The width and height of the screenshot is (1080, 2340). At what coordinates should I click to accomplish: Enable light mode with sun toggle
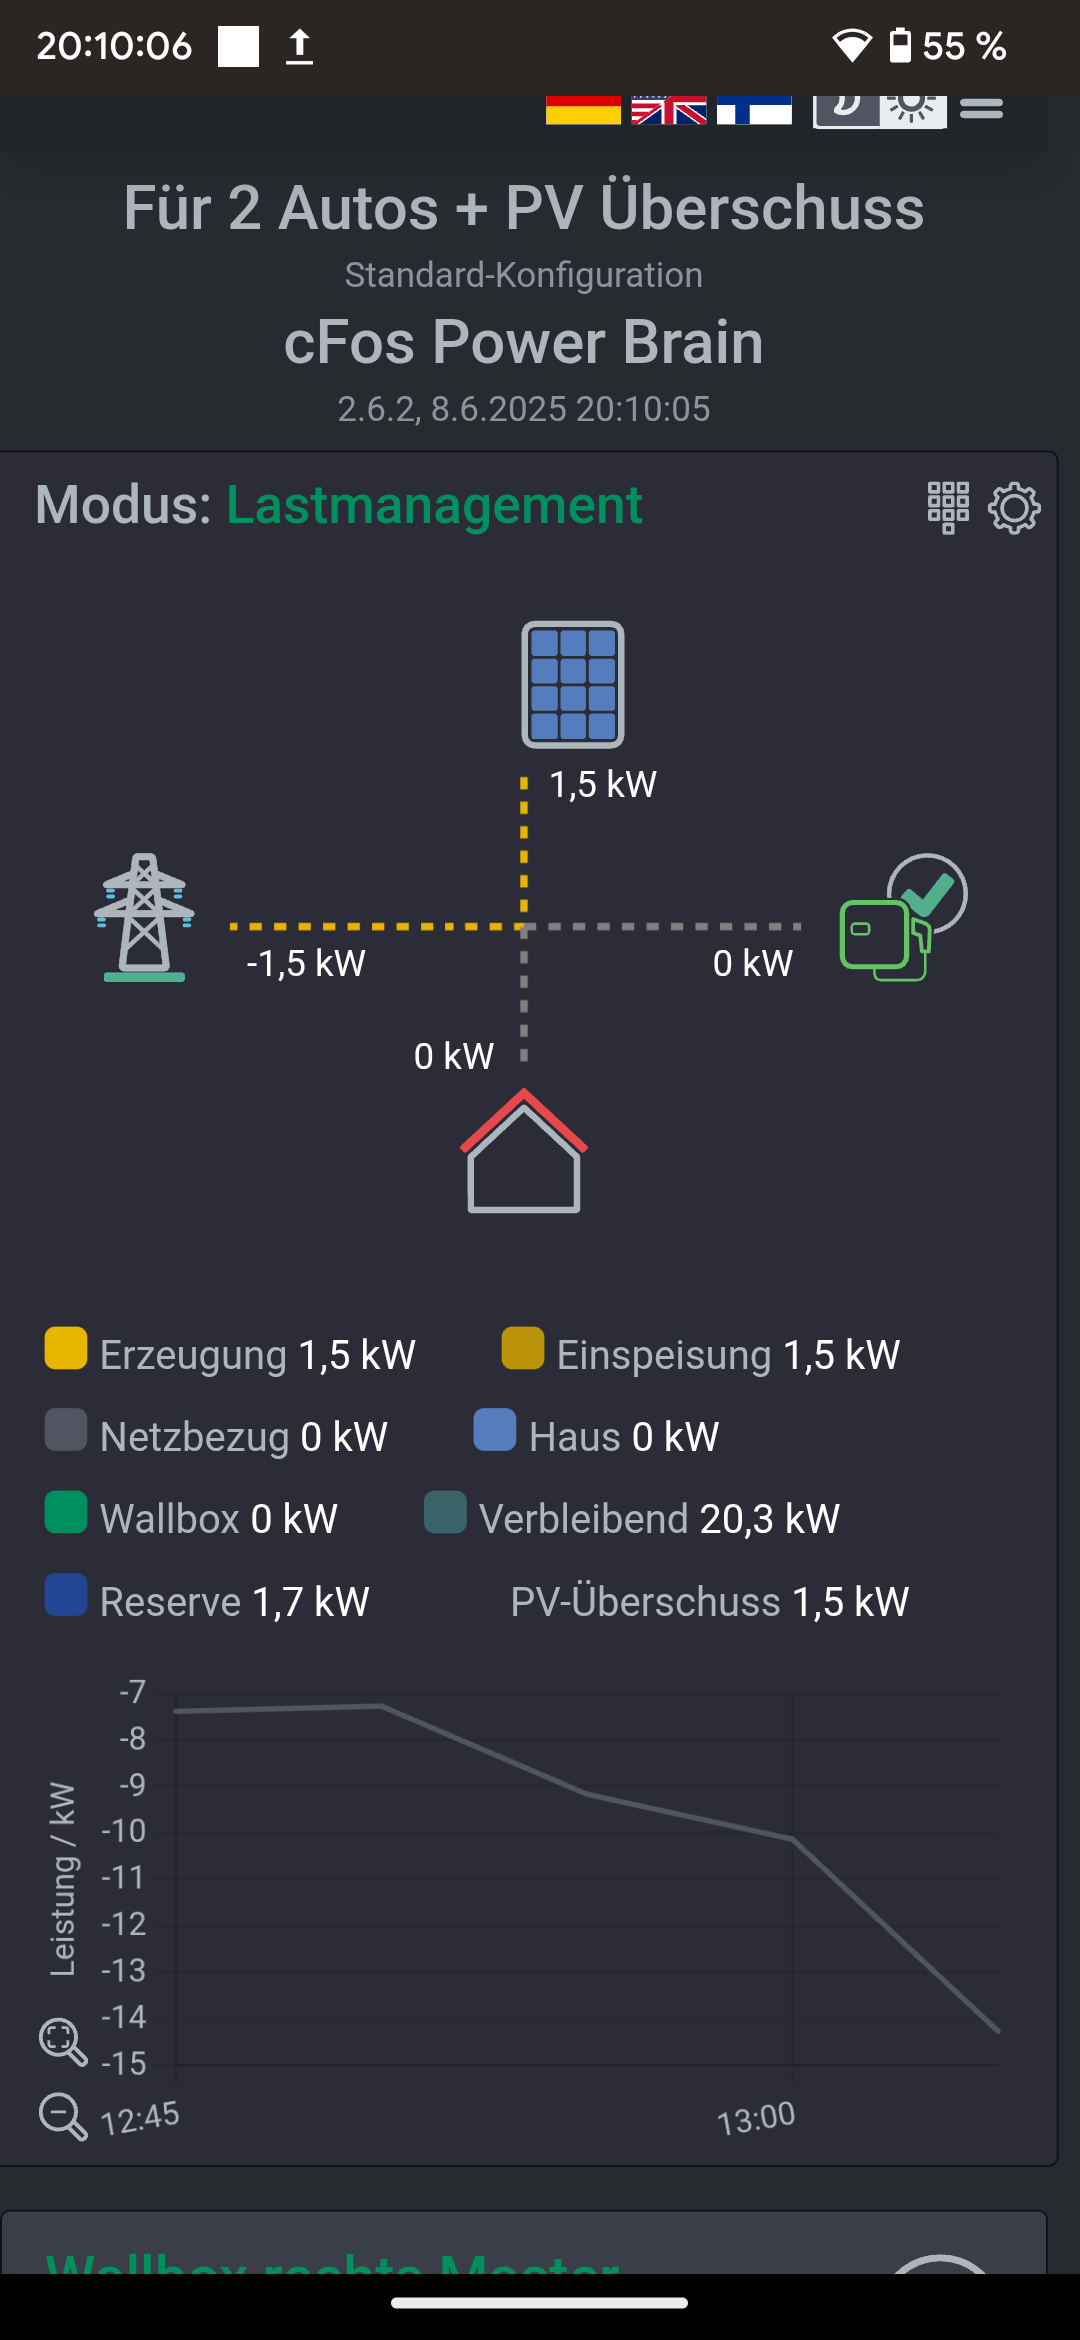pyautogui.click(x=913, y=110)
